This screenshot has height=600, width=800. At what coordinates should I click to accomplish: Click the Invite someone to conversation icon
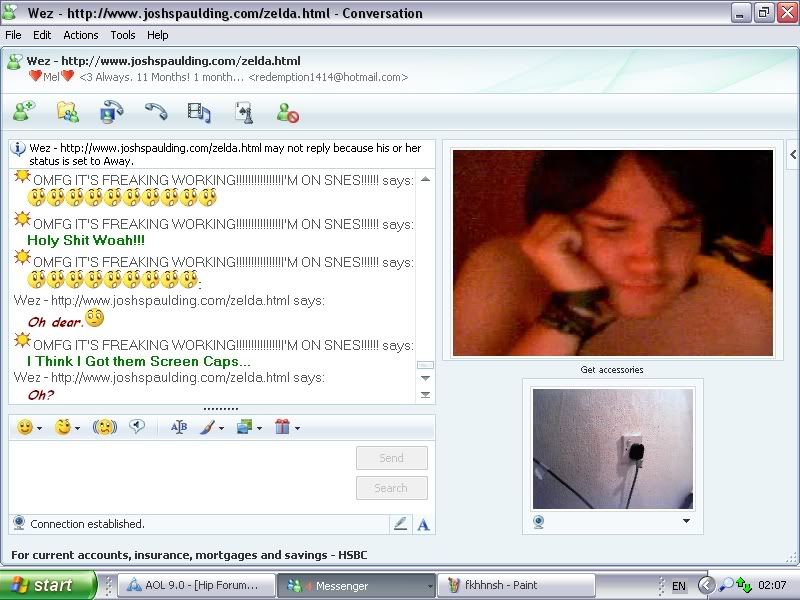click(x=24, y=113)
